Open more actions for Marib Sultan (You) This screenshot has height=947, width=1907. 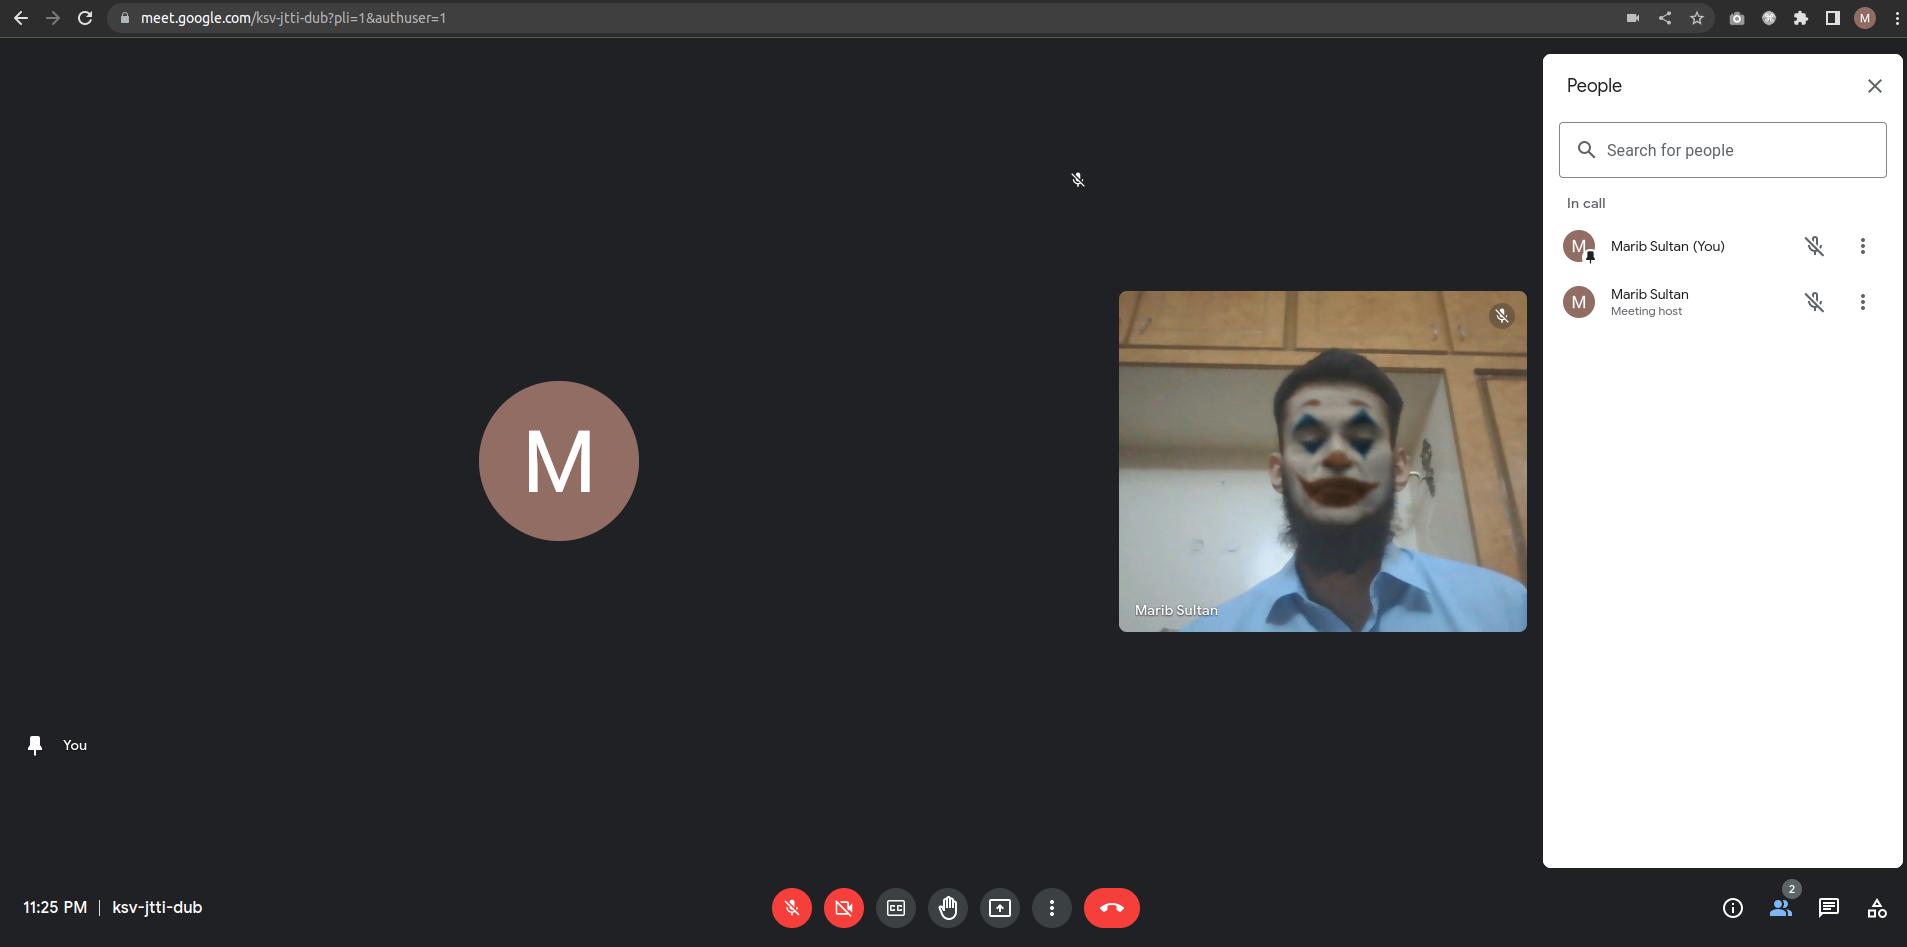1862,246
